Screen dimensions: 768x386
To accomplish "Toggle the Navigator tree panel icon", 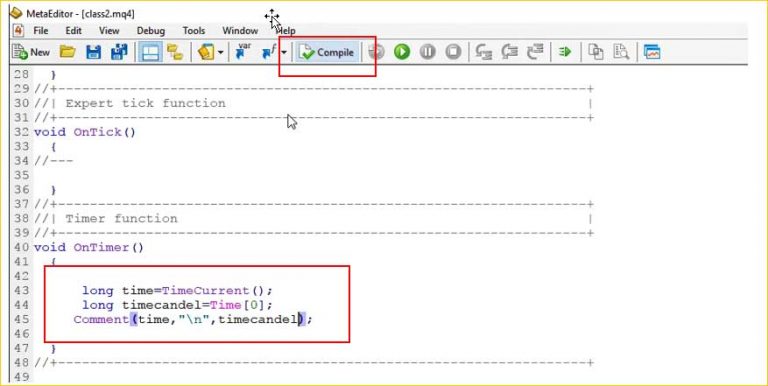I will click(175, 52).
